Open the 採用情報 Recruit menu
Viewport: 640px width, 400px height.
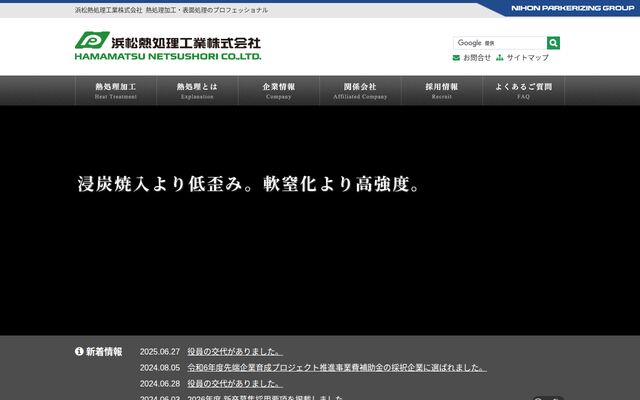click(x=442, y=91)
